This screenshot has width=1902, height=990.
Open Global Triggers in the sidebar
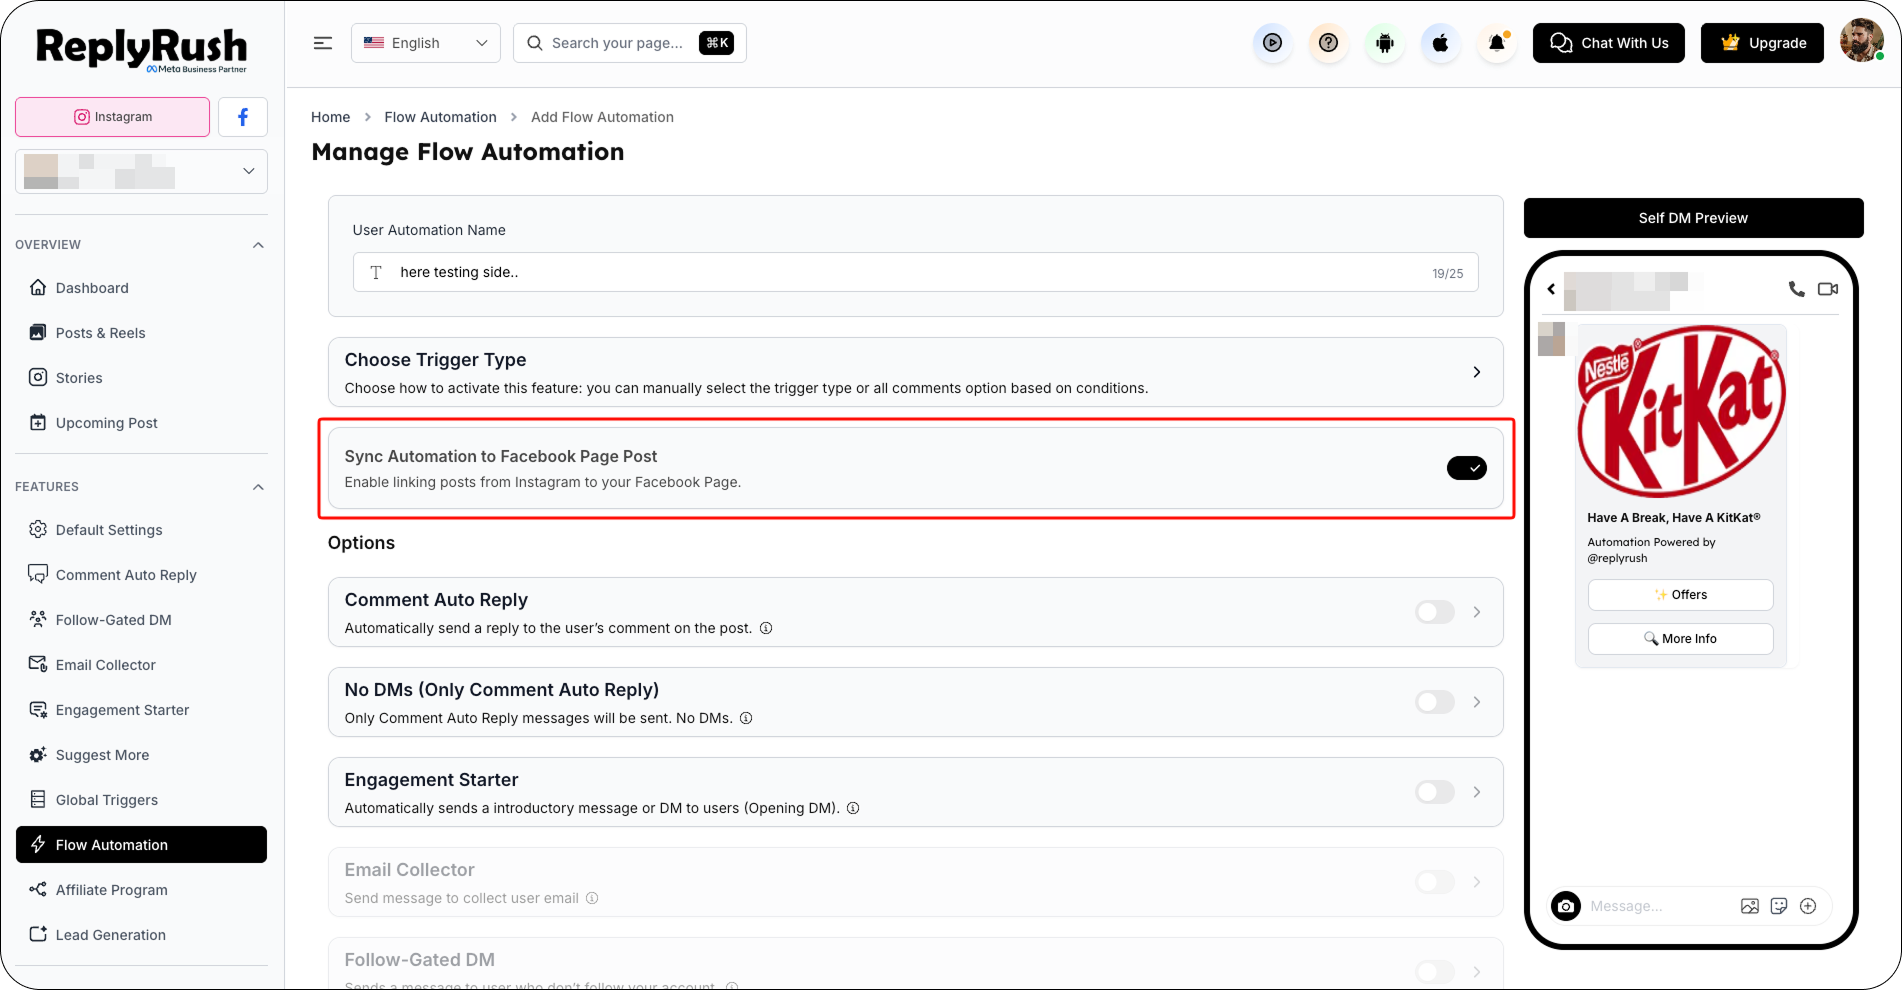(x=142, y=800)
